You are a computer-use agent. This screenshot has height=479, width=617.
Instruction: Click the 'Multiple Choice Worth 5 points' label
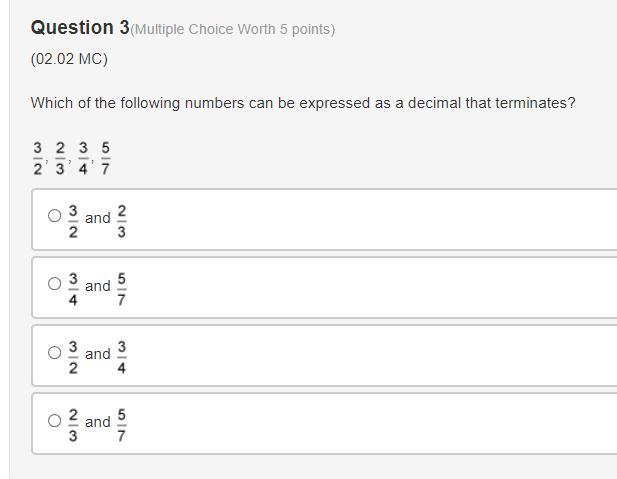[233, 30]
